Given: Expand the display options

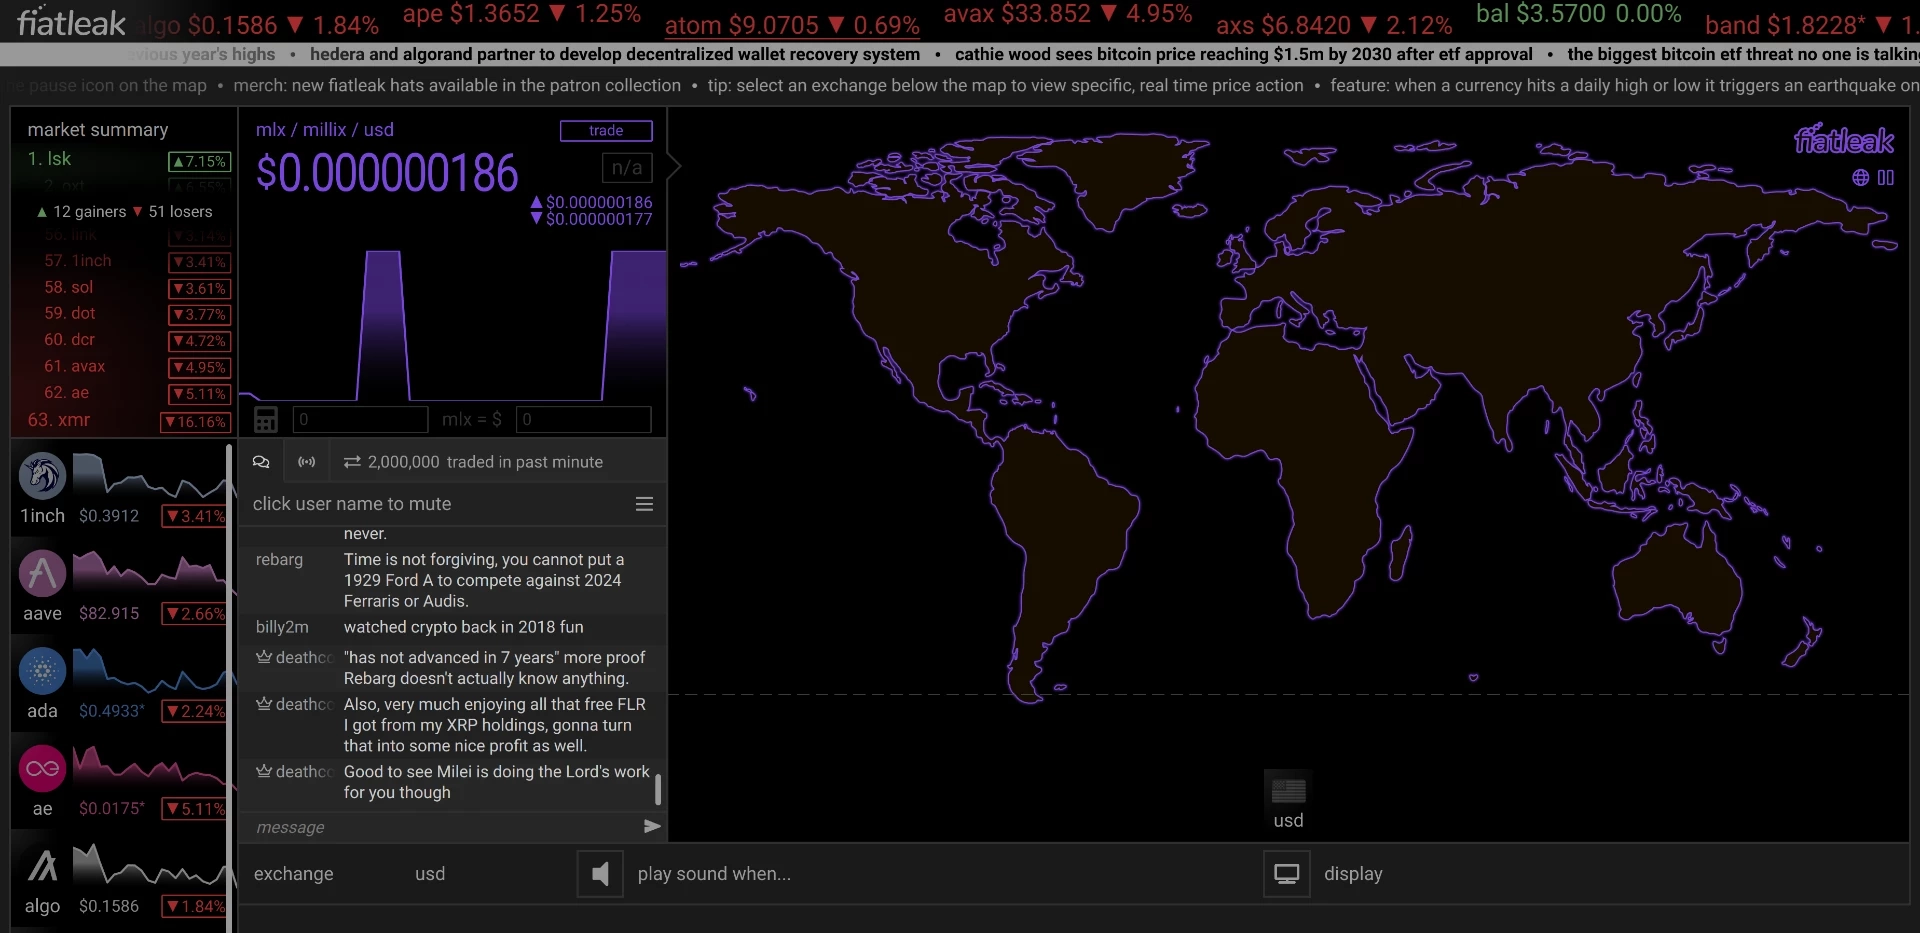Looking at the screenshot, I should pos(1353,874).
